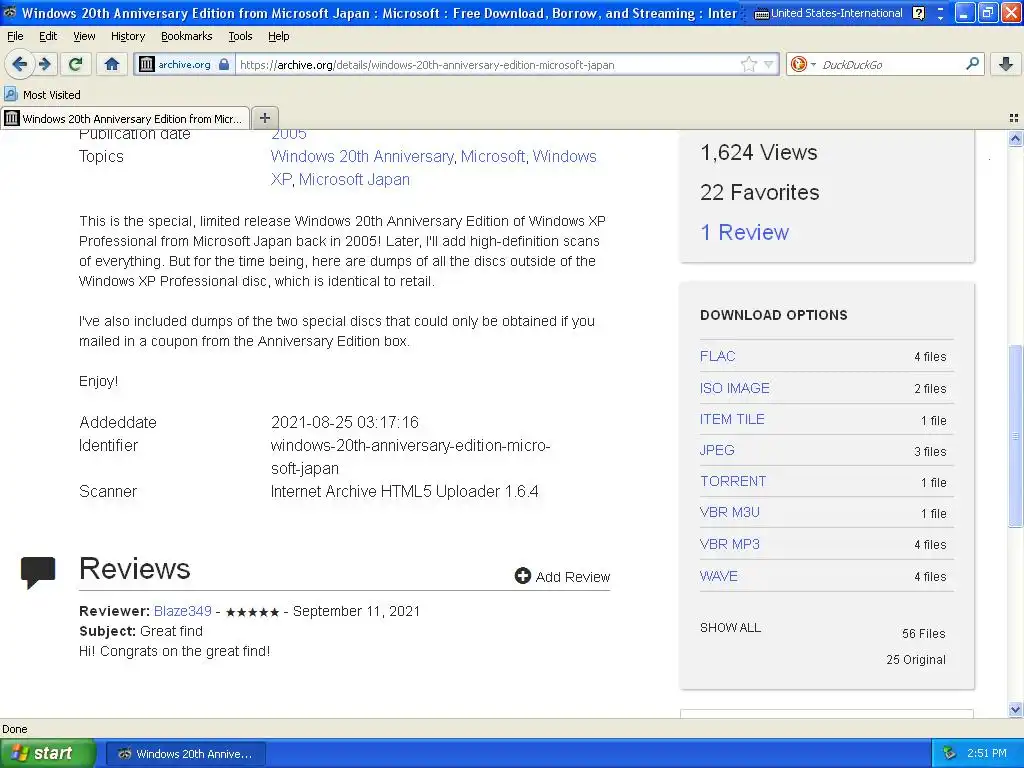Open reviewer Blaze349 profile link
The image size is (1024, 768).
click(x=182, y=611)
